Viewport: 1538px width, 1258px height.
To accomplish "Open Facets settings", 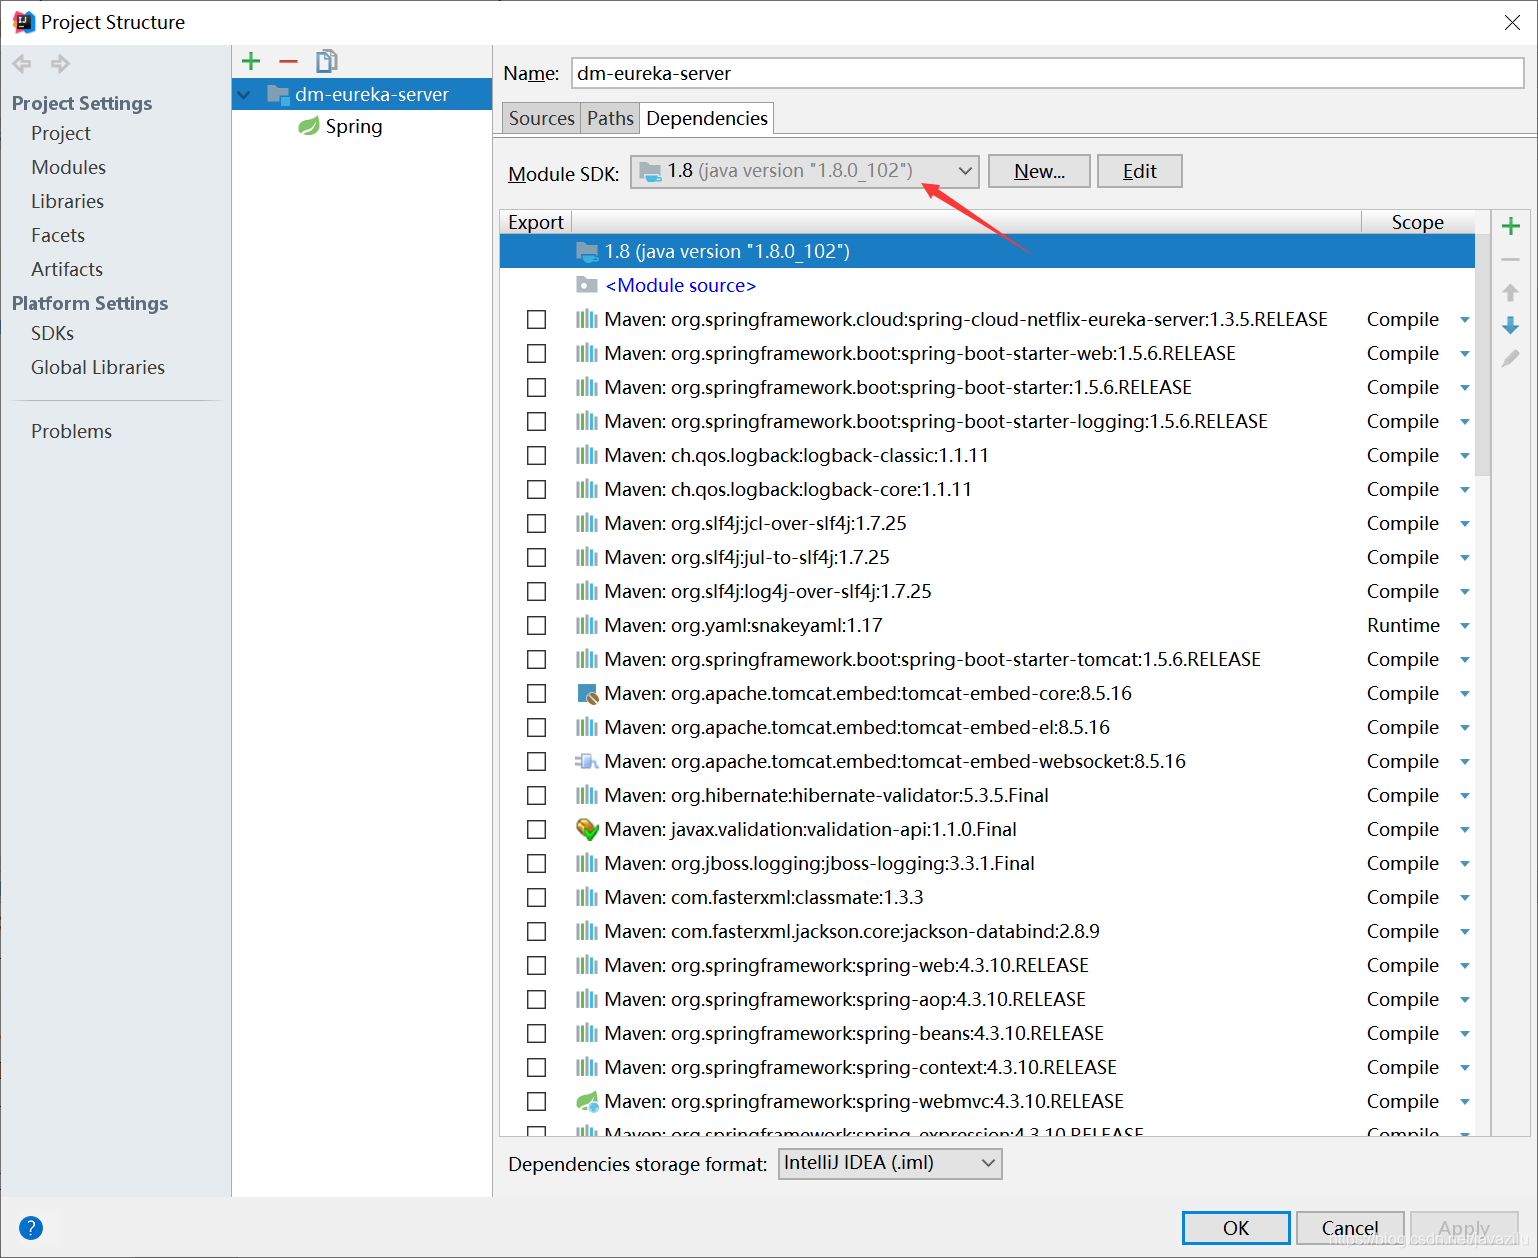I will [x=58, y=235].
